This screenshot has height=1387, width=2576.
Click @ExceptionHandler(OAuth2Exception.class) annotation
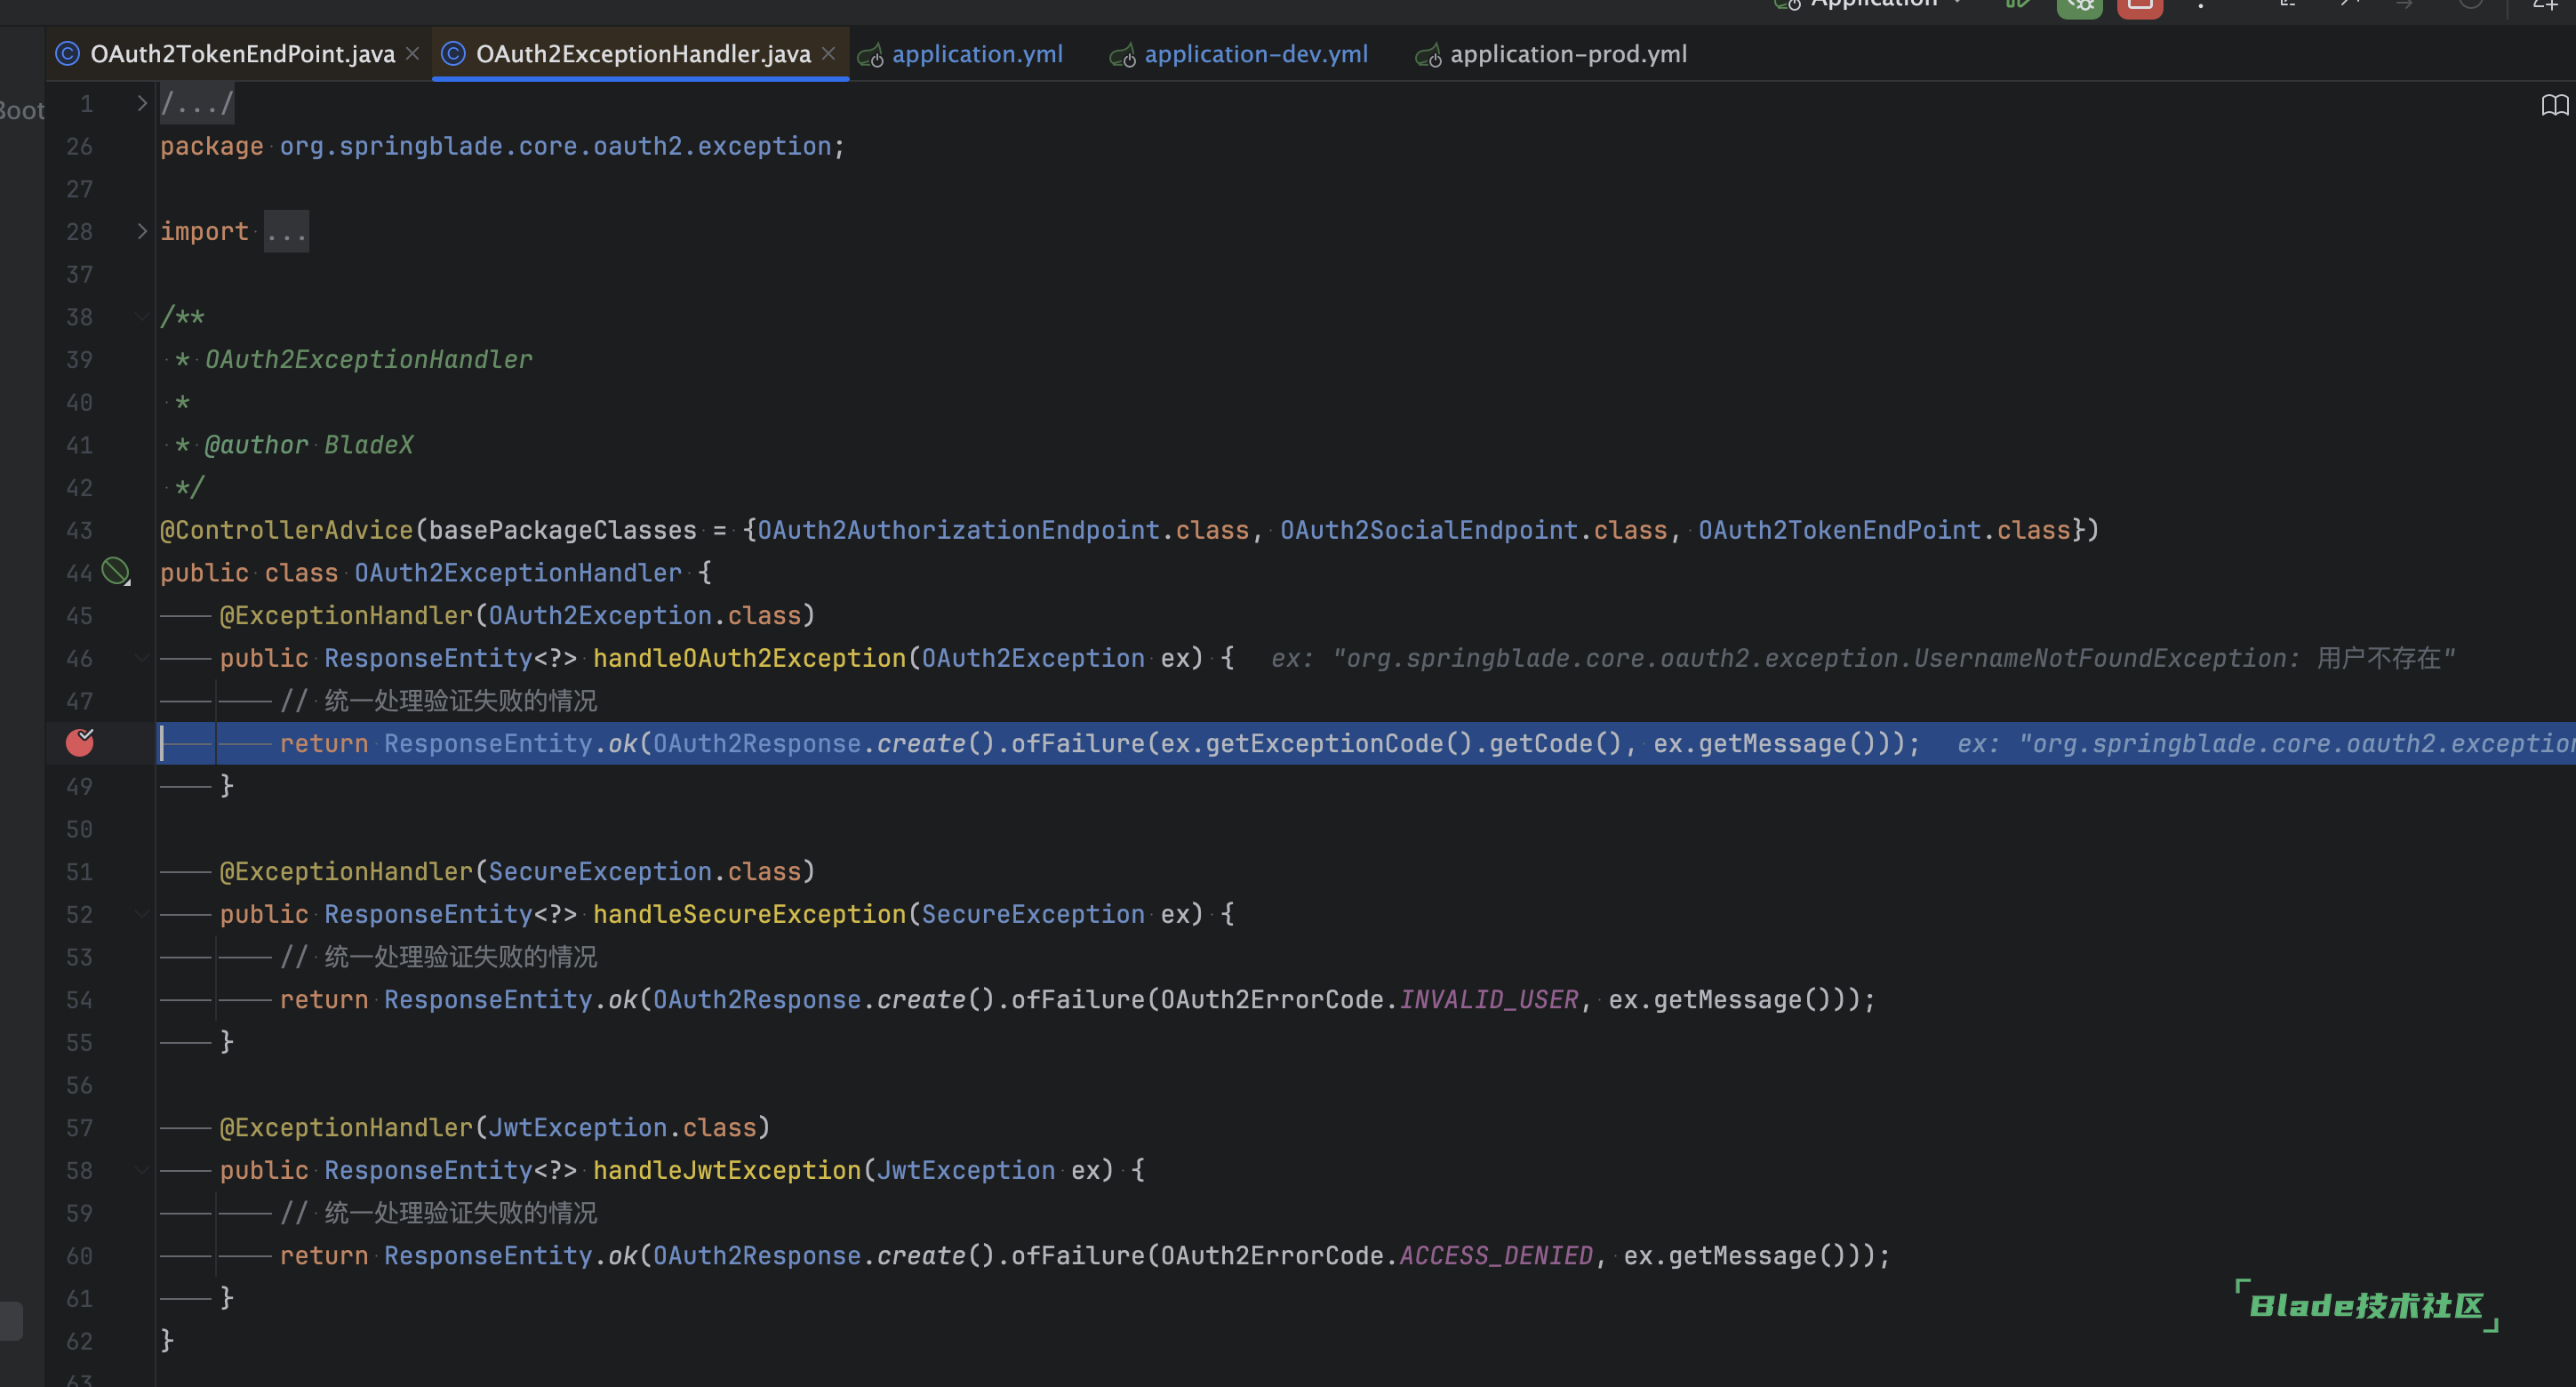pos(518,615)
